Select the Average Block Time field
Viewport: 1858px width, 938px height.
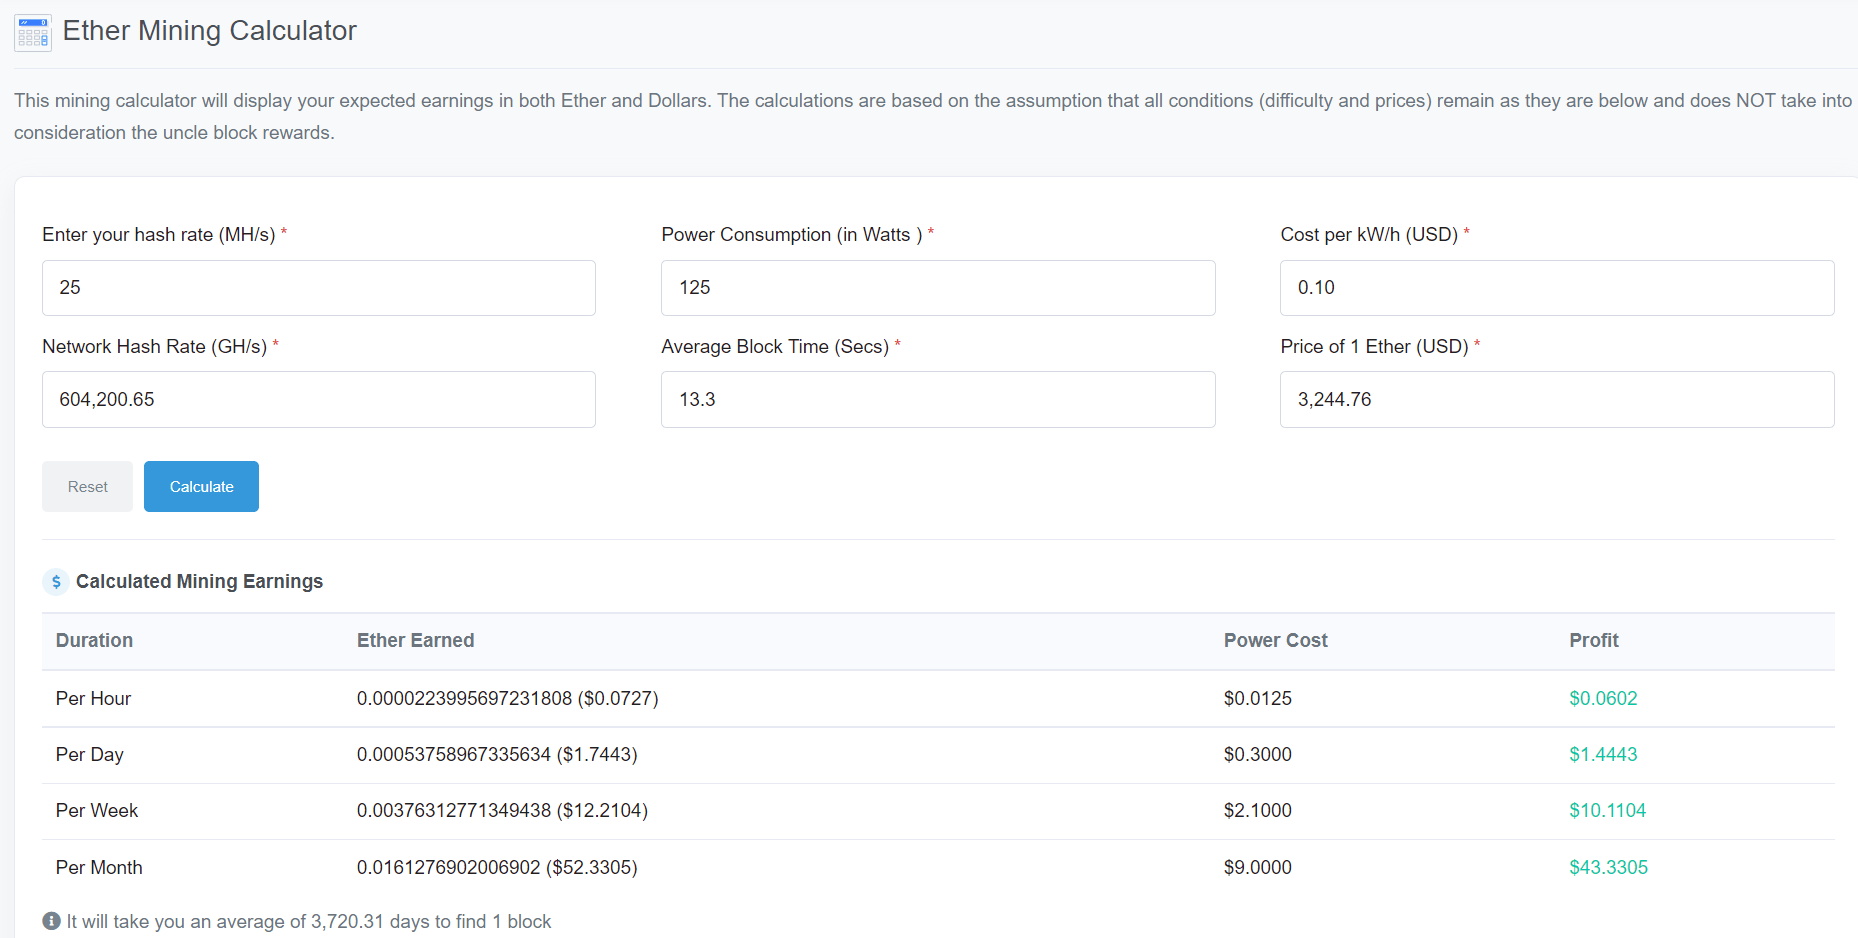point(938,400)
